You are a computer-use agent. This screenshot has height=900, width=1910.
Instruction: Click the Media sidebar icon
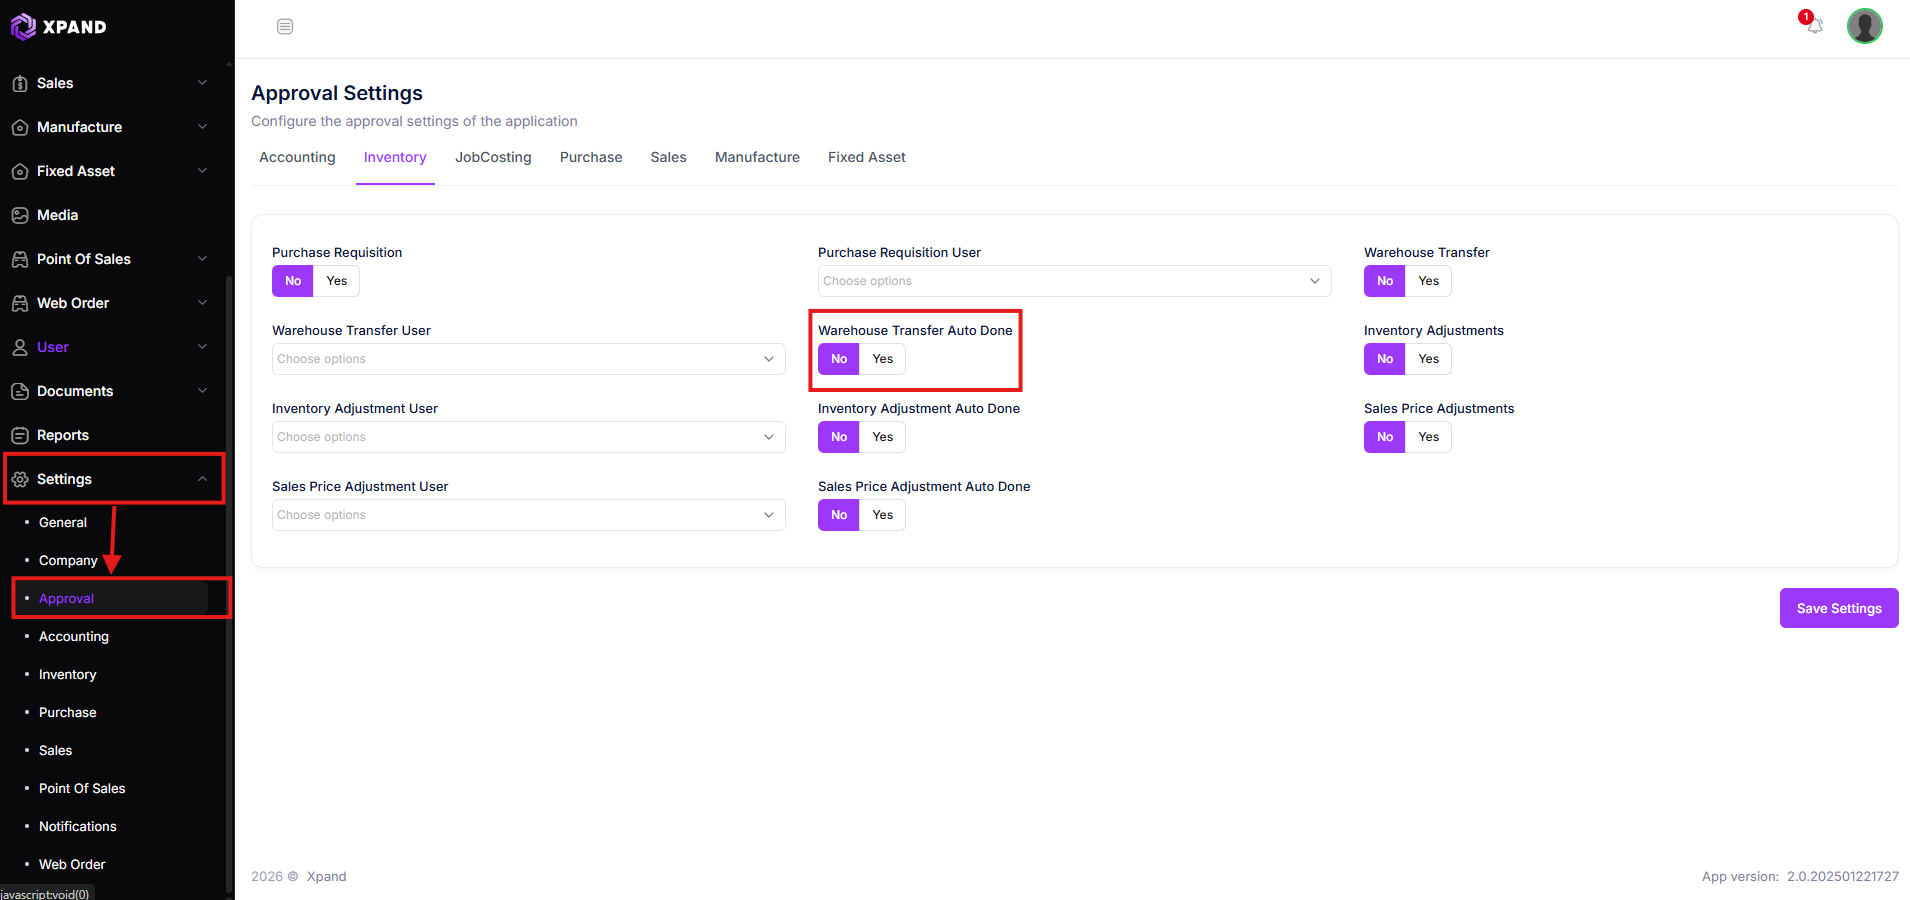pos(20,215)
